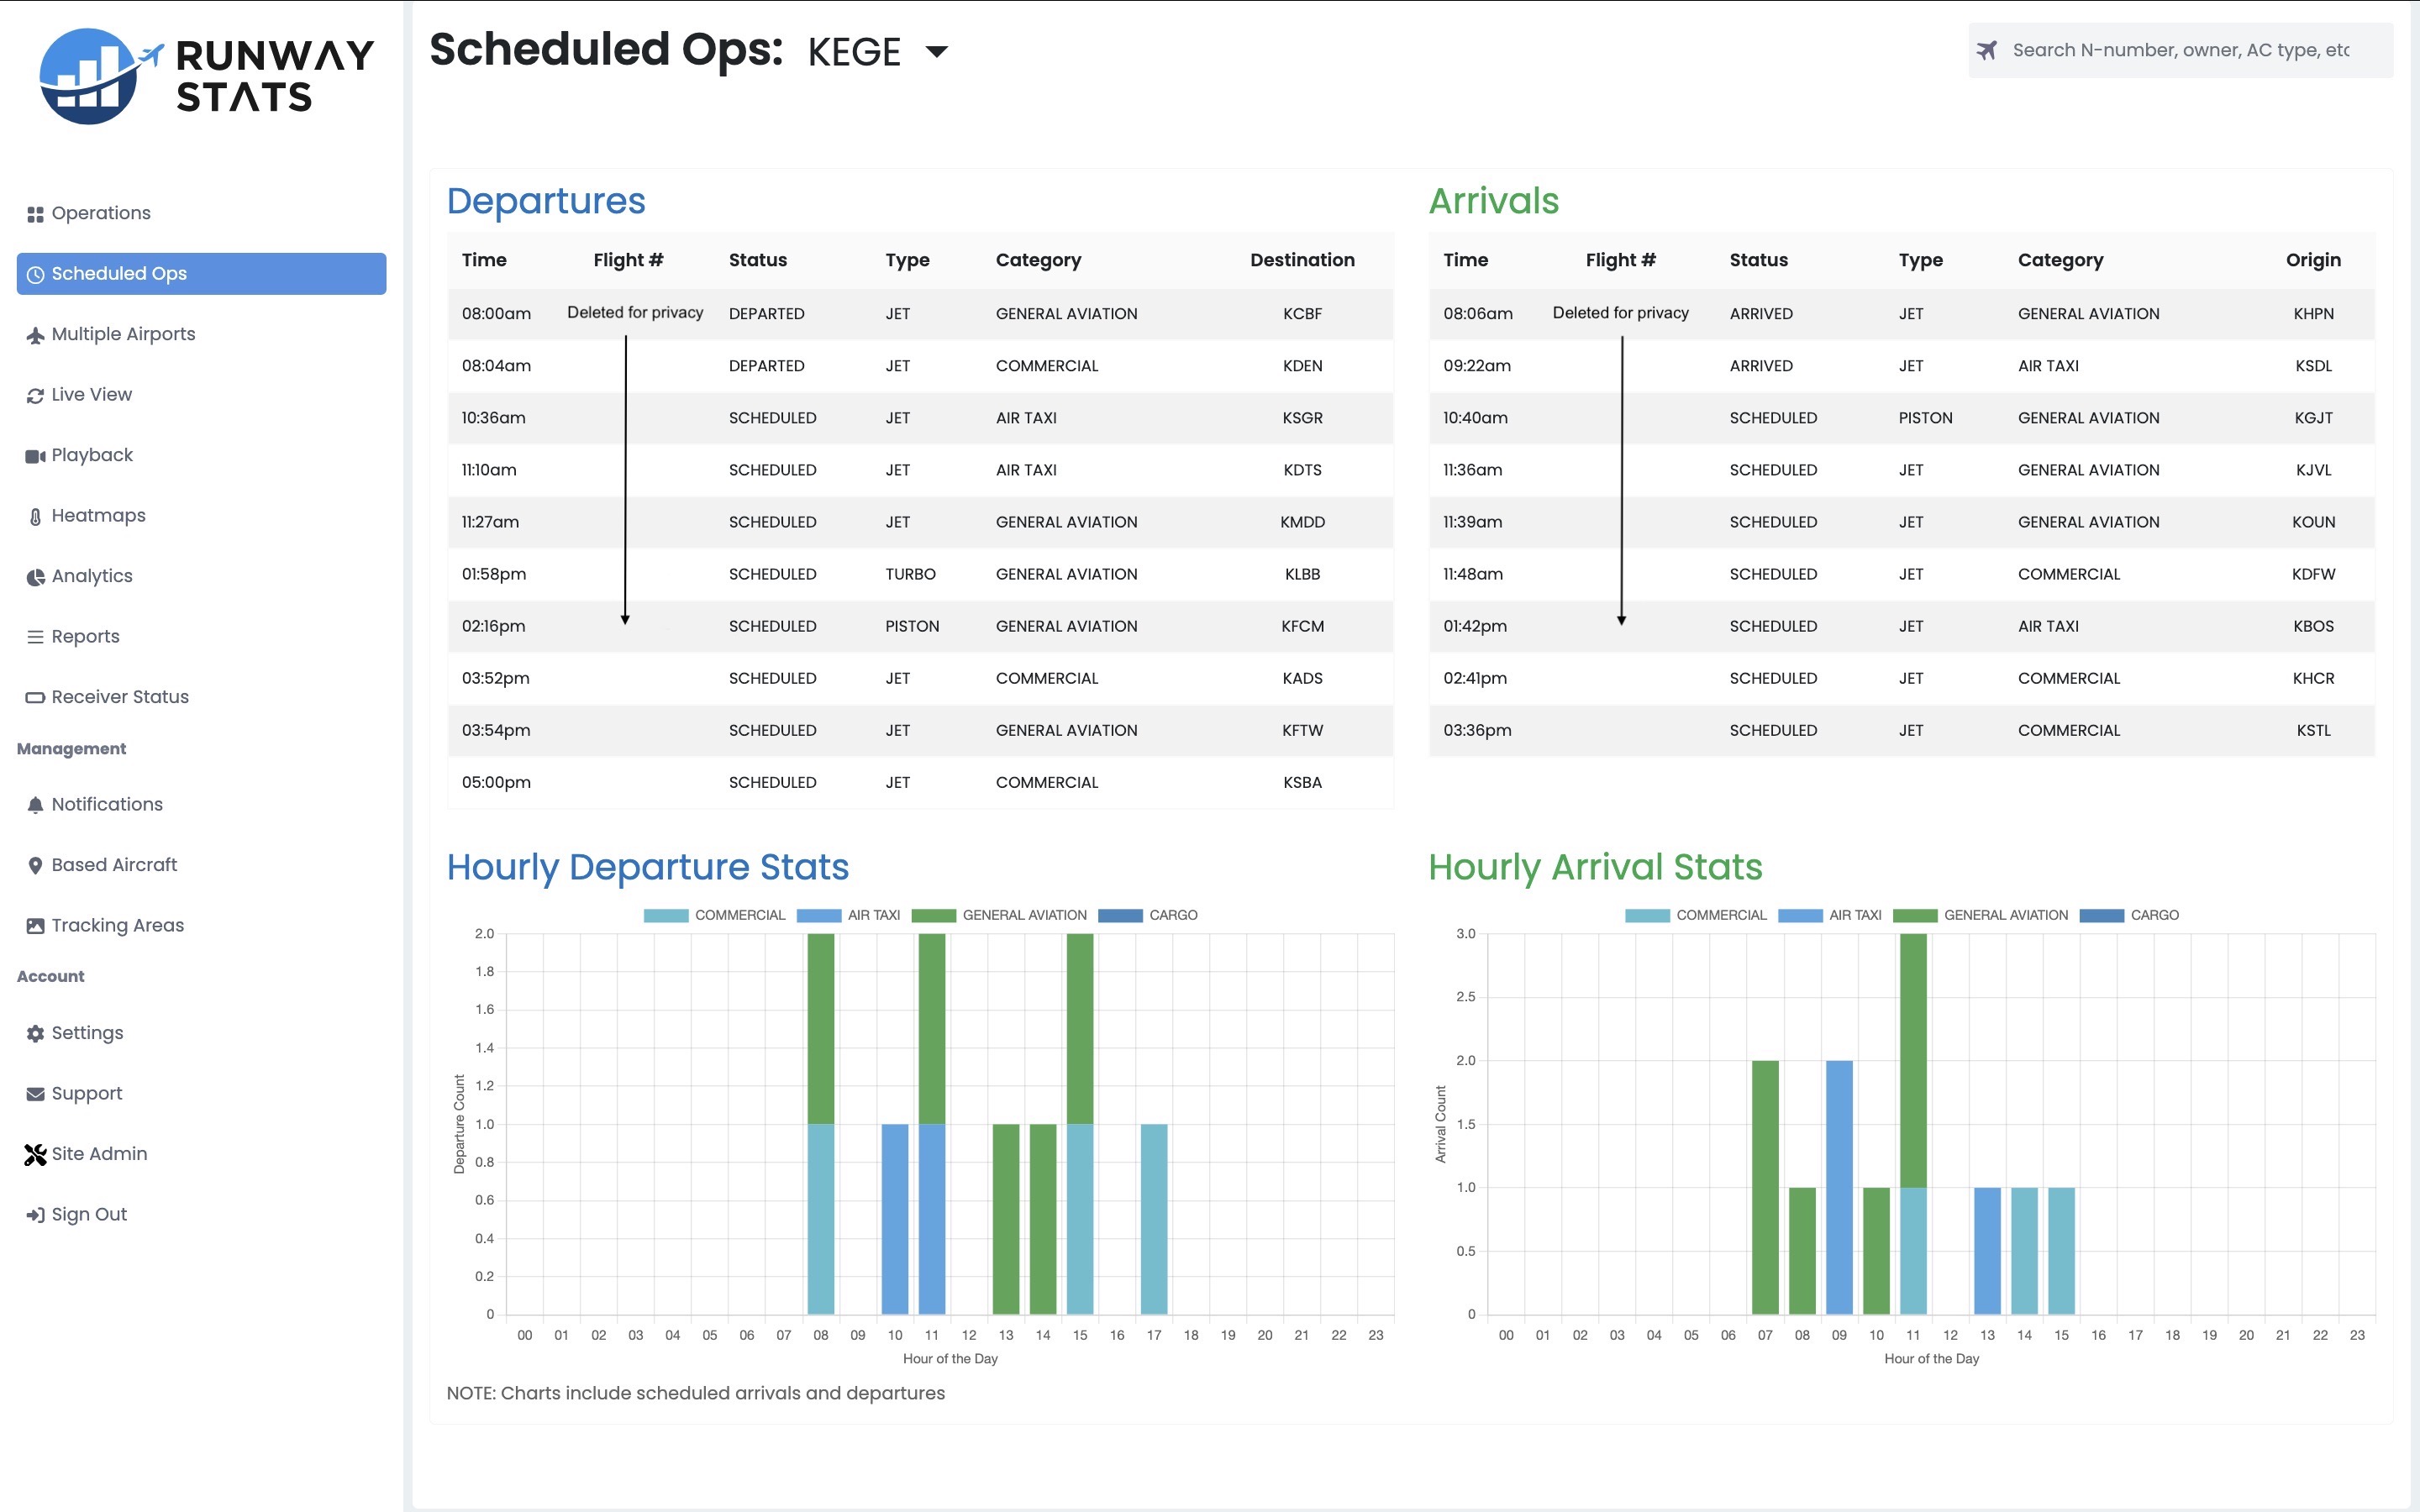Click the Arrivals Origin column header
The height and width of the screenshot is (1512, 2420).
click(2313, 260)
